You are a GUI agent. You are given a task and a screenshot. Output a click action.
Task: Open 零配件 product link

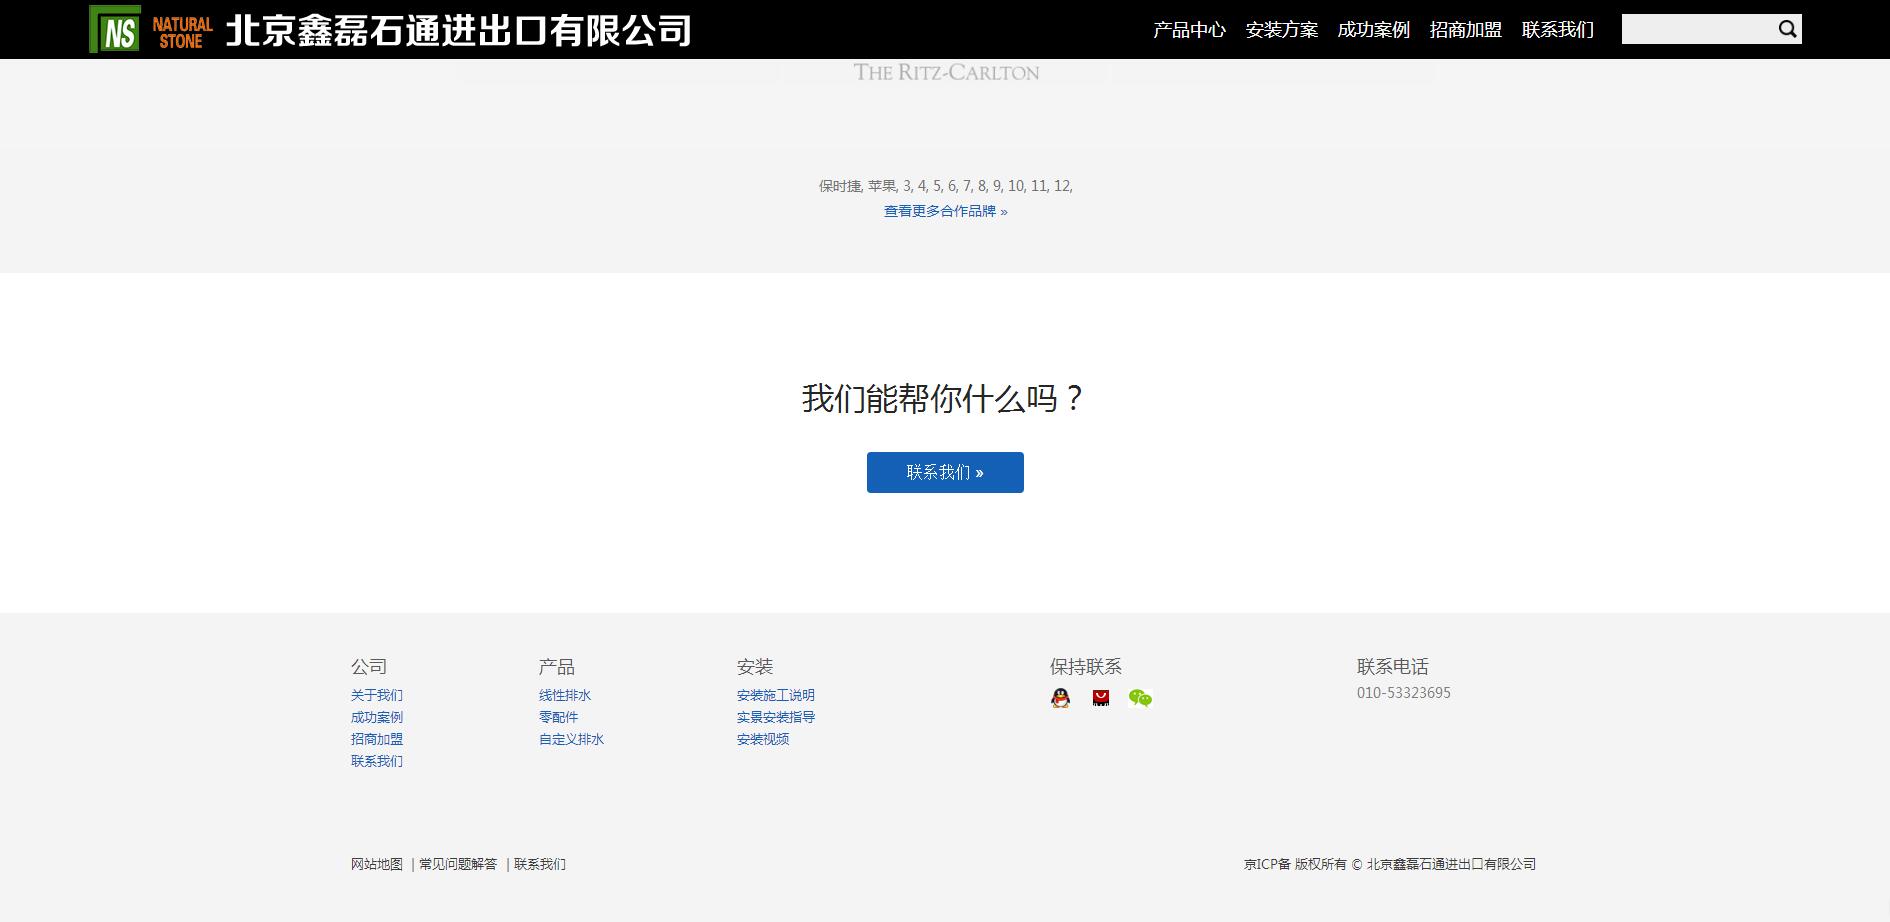pyautogui.click(x=556, y=717)
